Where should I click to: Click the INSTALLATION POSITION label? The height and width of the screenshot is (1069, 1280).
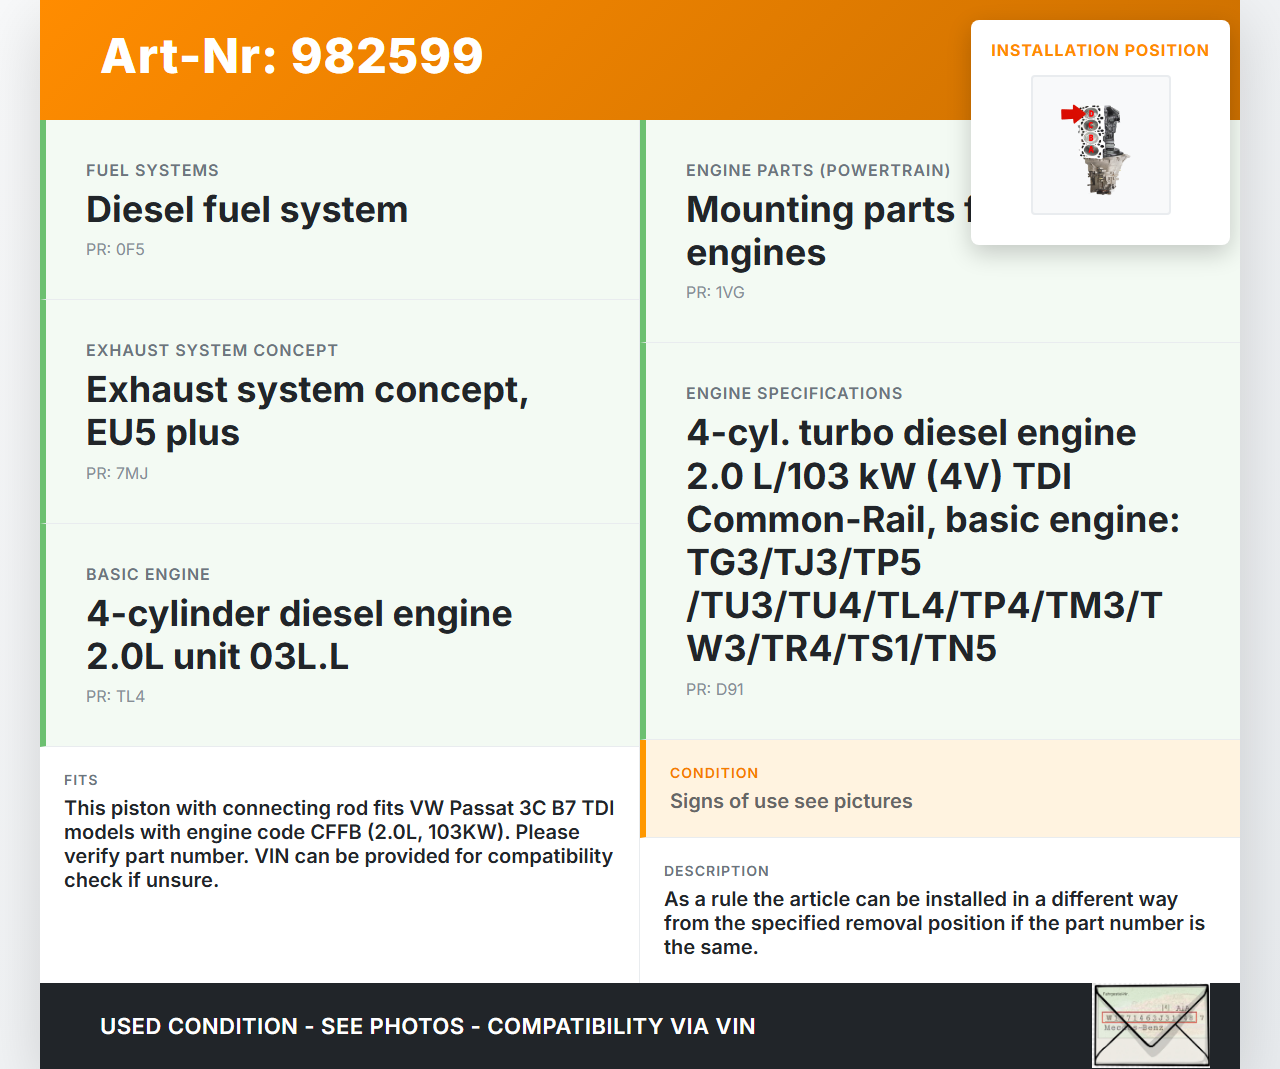[1099, 51]
